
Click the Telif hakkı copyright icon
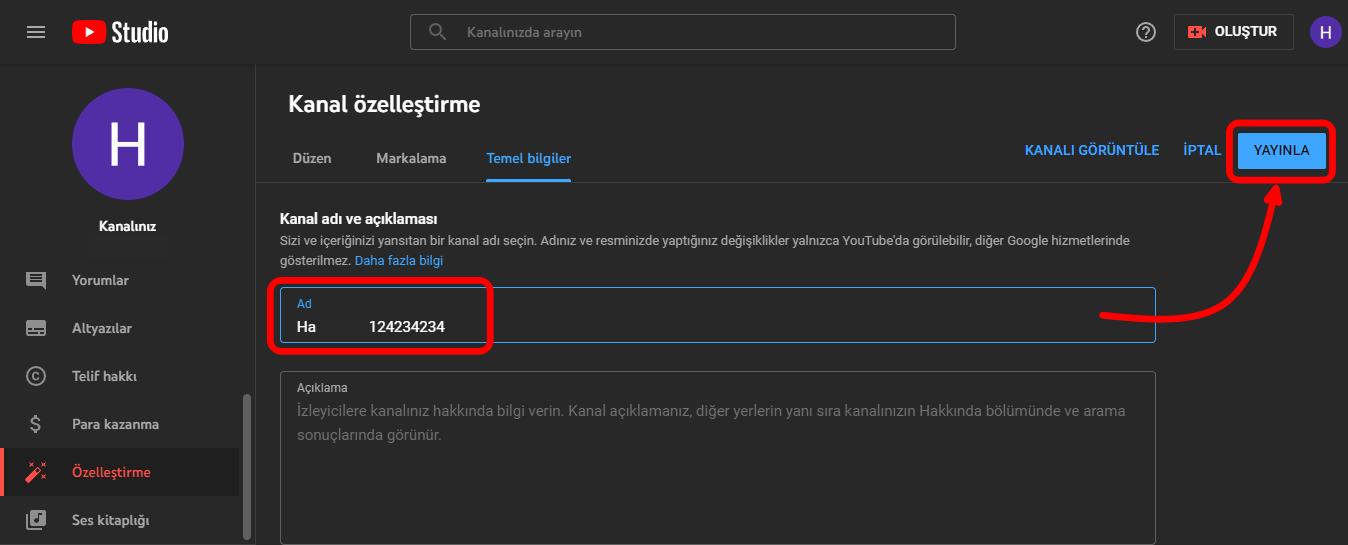(36, 376)
